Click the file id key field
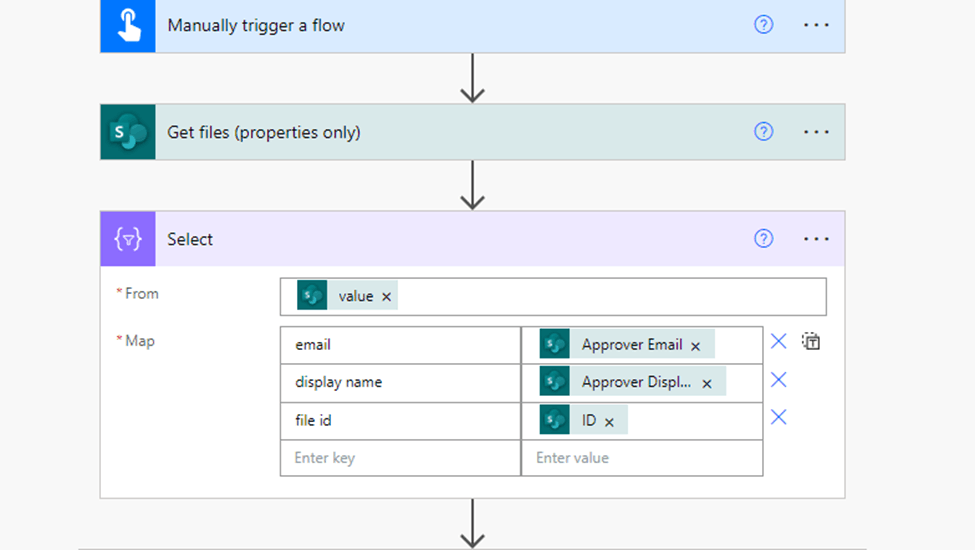The width and height of the screenshot is (975, 550). 400,421
